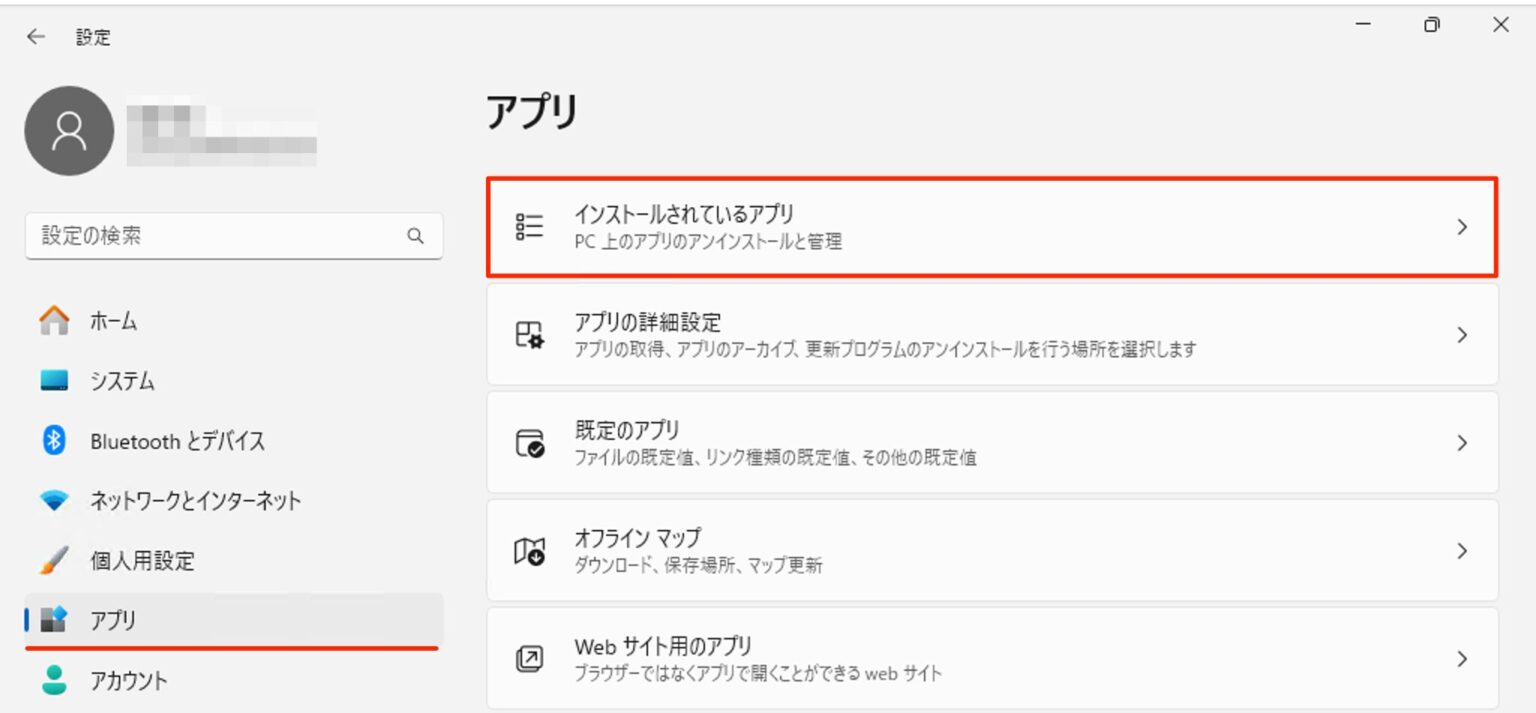Image resolution: width=1536 pixels, height=713 pixels.
Task: Select アプリ in the sidebar menu
Action: coord(114,620)
